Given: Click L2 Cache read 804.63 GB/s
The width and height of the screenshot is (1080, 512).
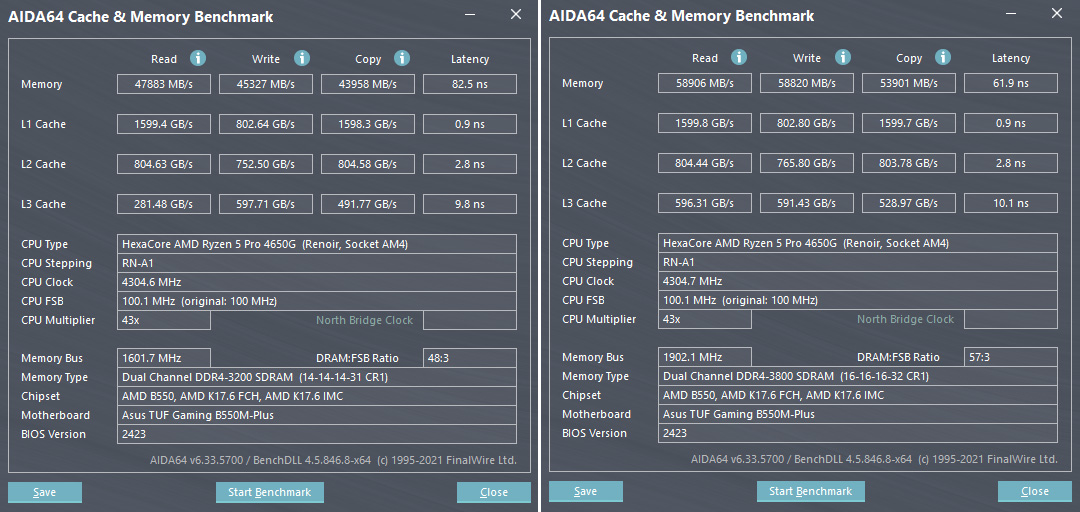Looking at the screenshot, I should pos(164,164).
